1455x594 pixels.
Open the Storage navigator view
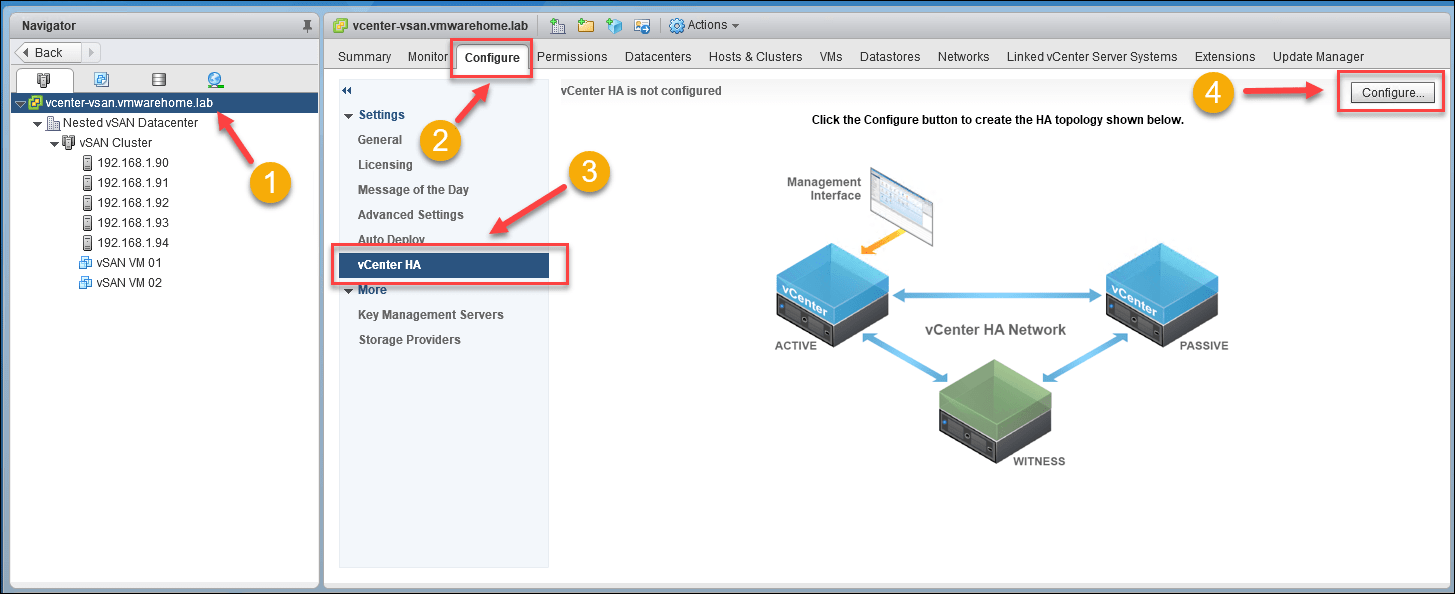[x=158, y=80]
